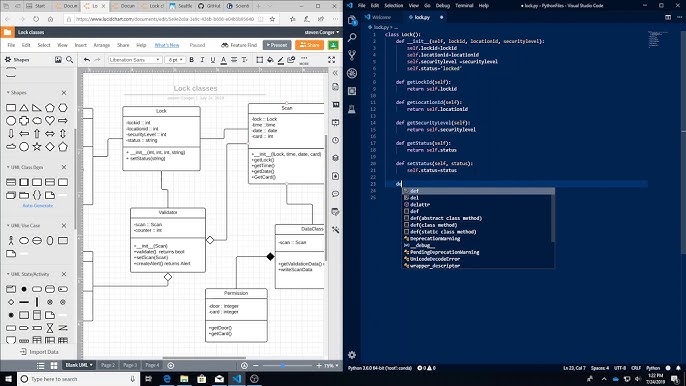
Task: Open the line color pencil
Action: (280, 60)
